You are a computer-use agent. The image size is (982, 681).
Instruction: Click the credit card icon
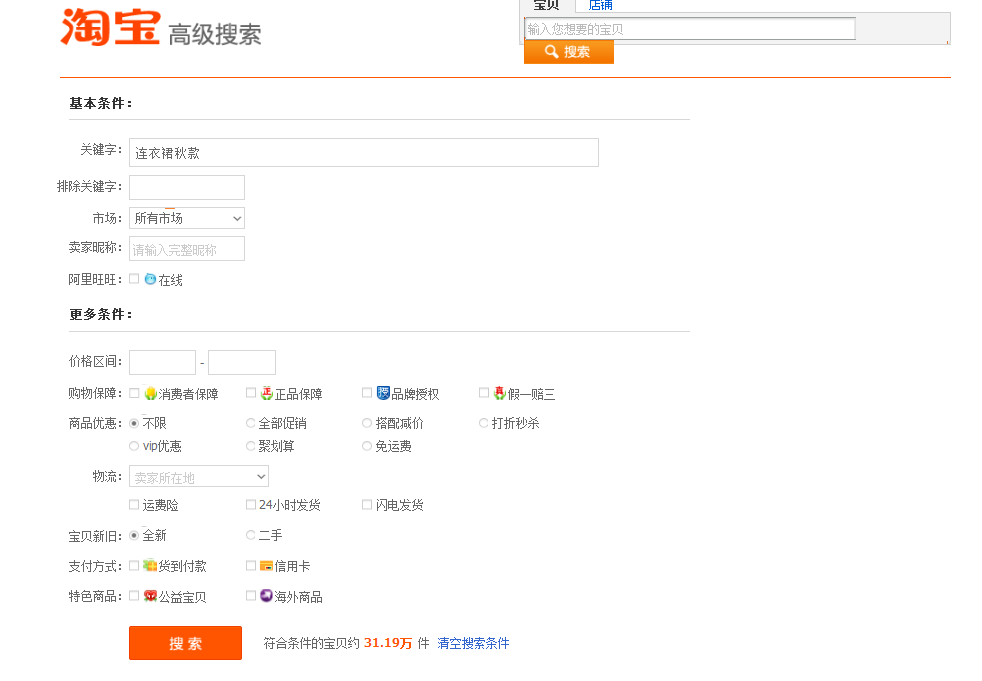[267, 565]
